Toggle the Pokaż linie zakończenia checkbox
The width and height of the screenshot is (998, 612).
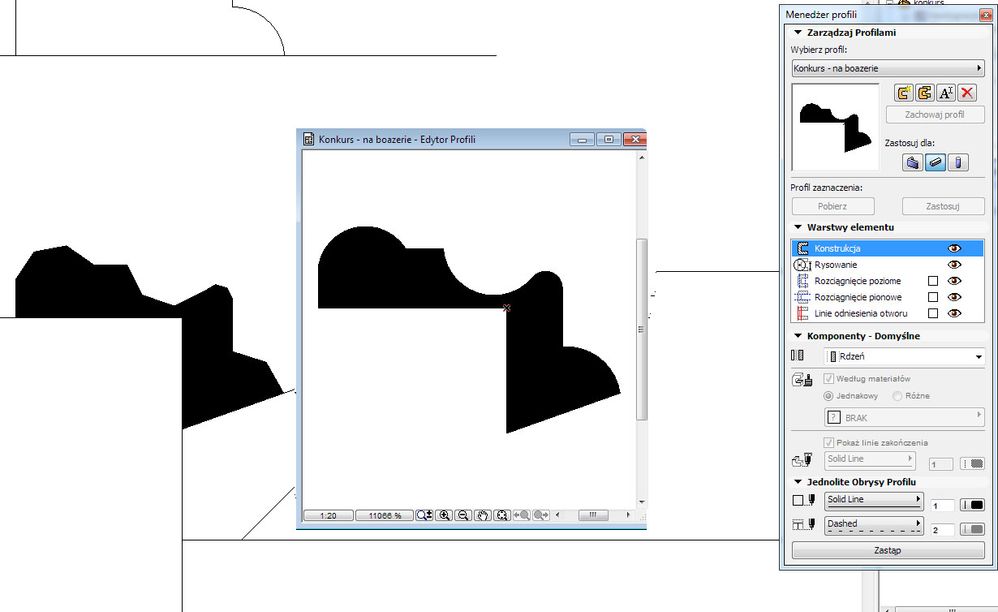829,442
